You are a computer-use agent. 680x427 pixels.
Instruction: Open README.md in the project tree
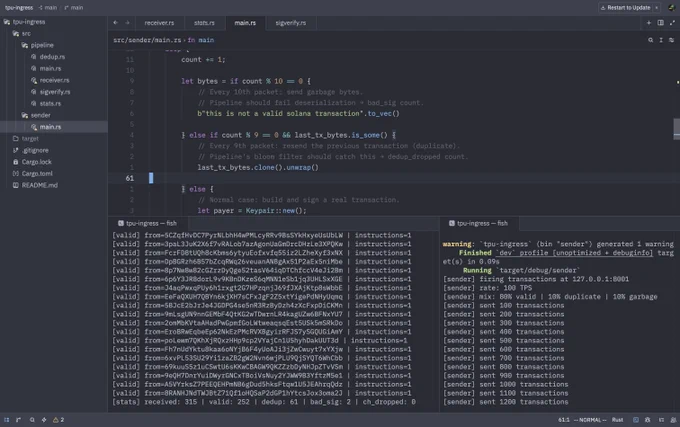(54, 185)
